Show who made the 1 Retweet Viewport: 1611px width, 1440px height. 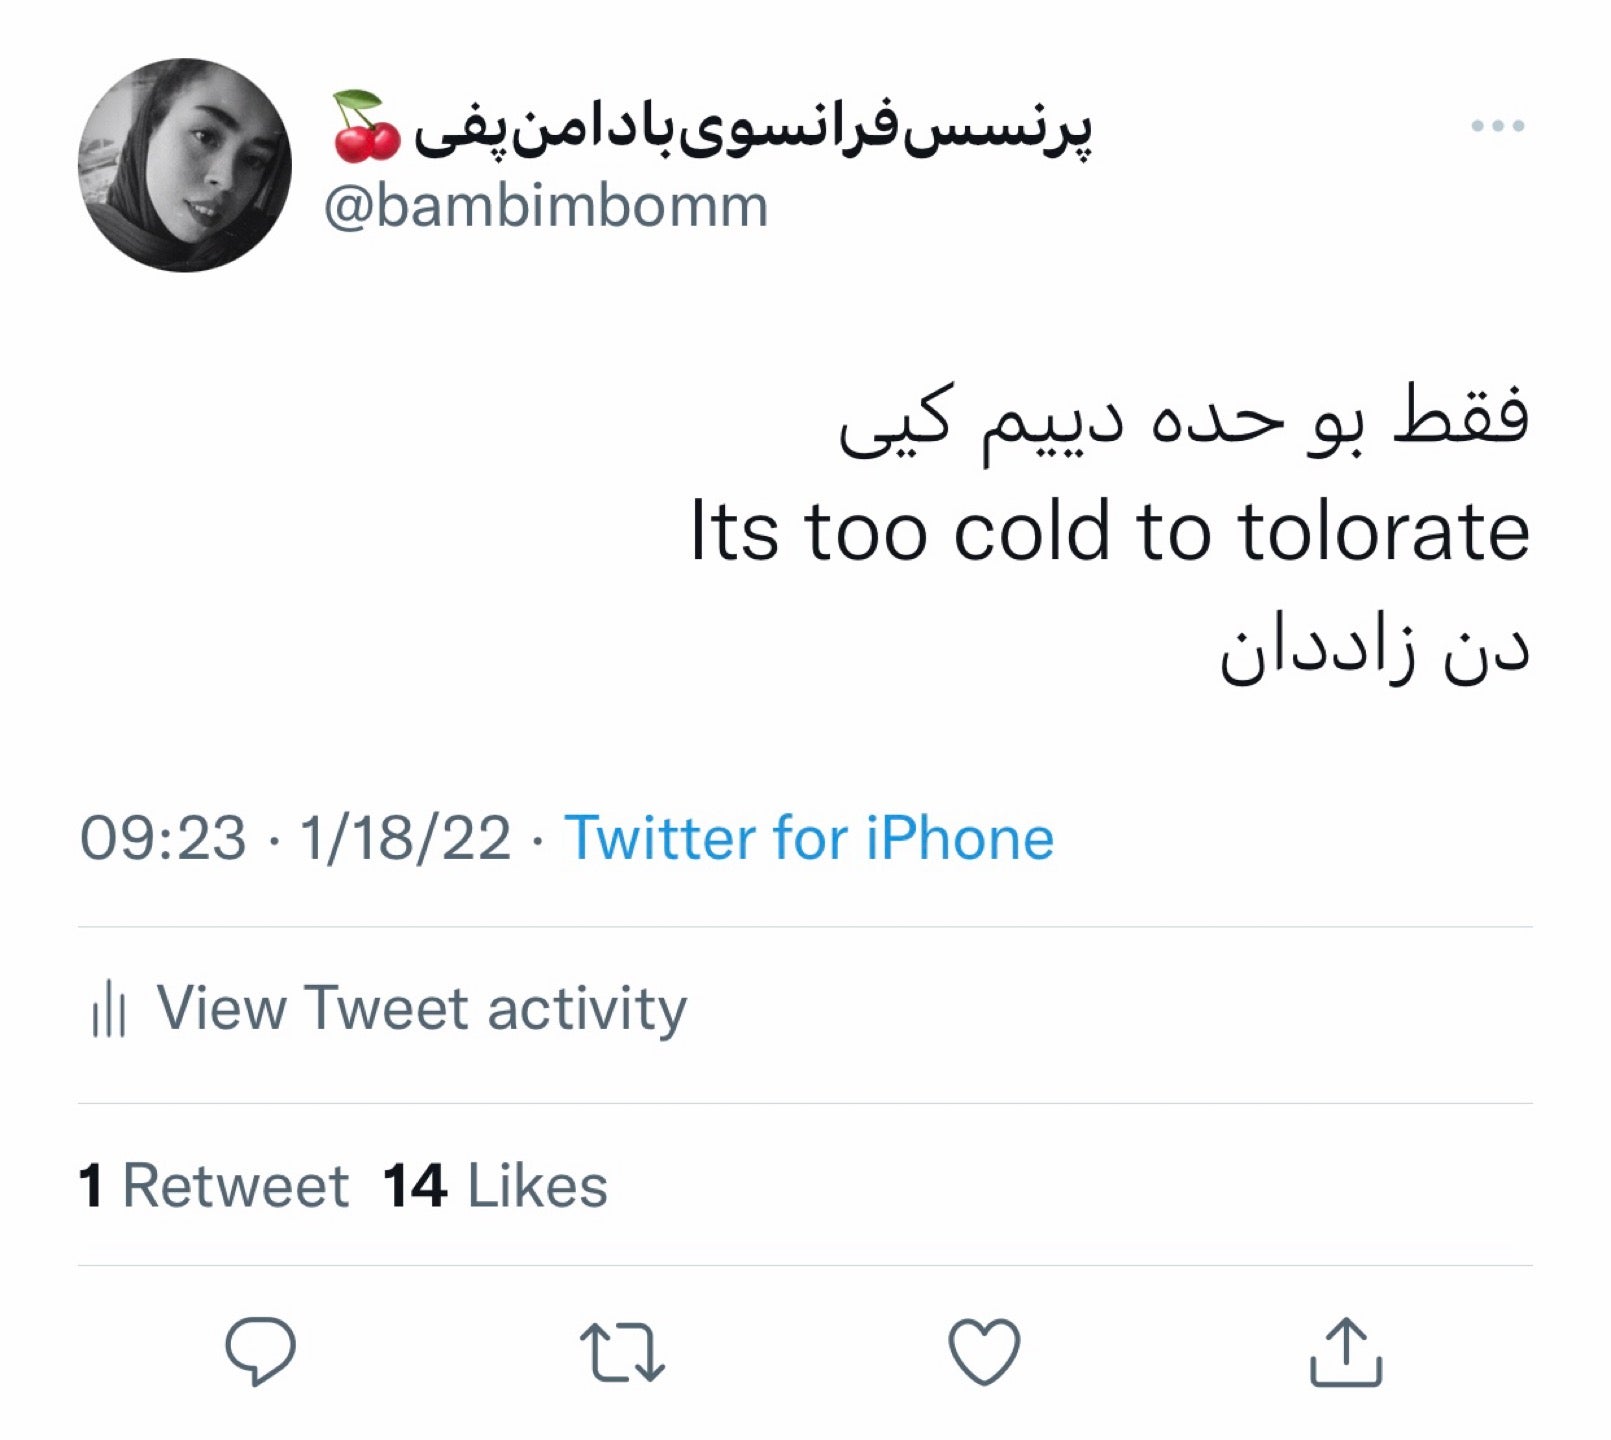(213, 1186)
